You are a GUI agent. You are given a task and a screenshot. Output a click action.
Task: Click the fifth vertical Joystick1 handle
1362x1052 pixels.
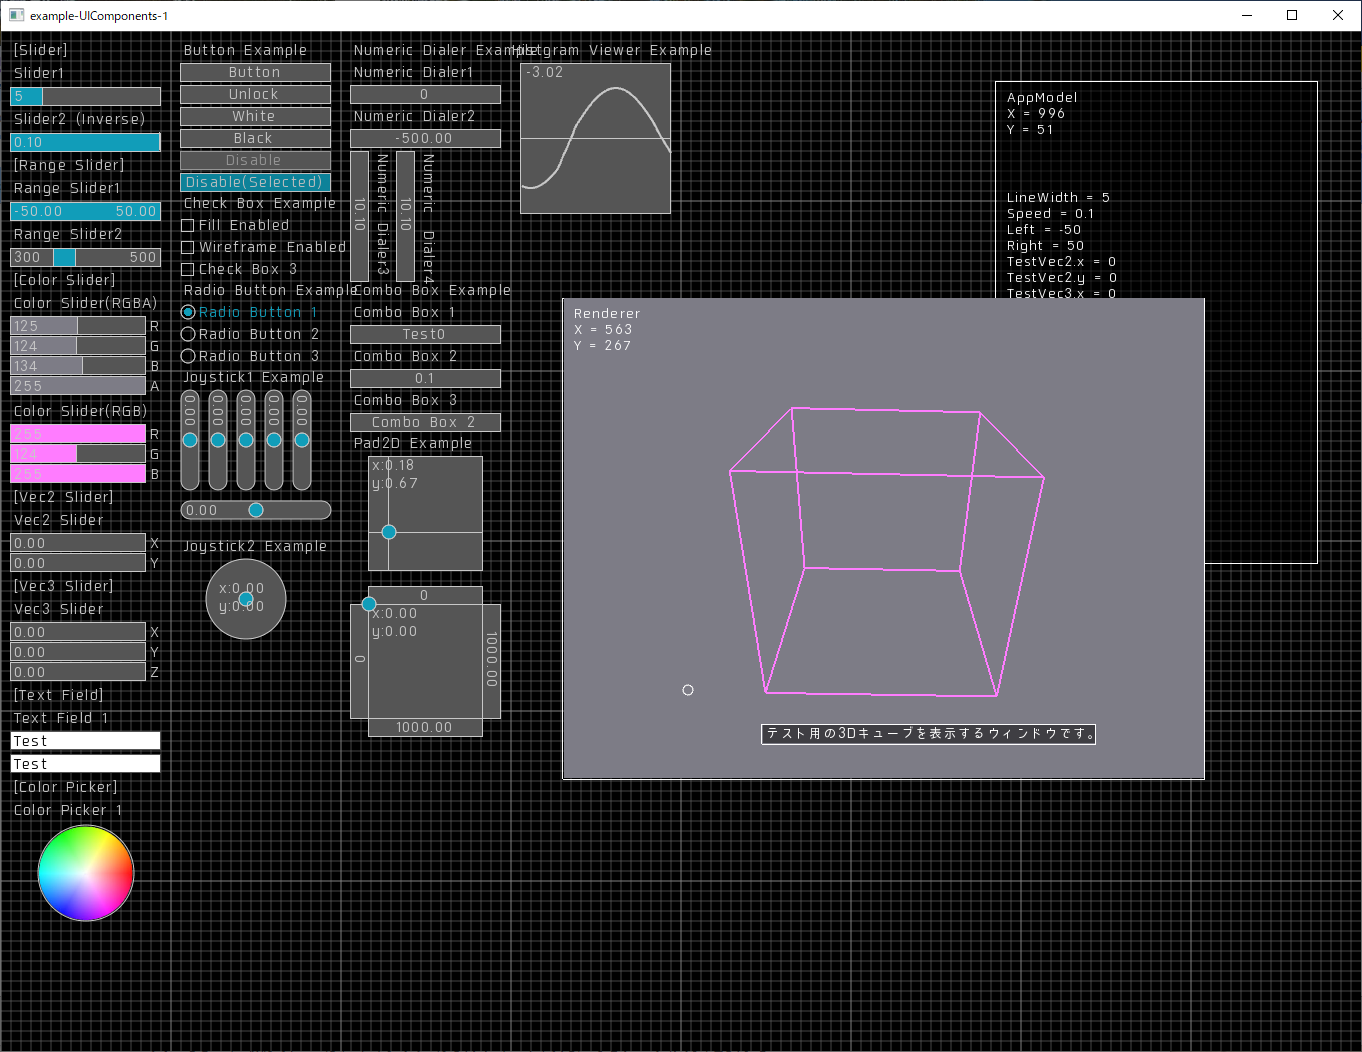tap(302, 440)
